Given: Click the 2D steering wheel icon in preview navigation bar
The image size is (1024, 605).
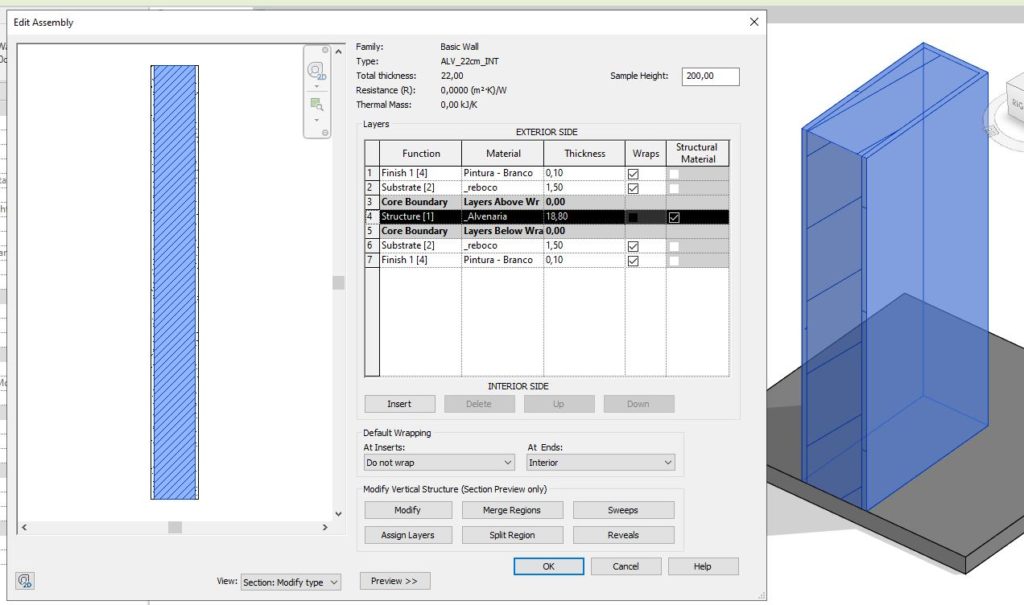Looking at the screenshot, I should [317, 71].
